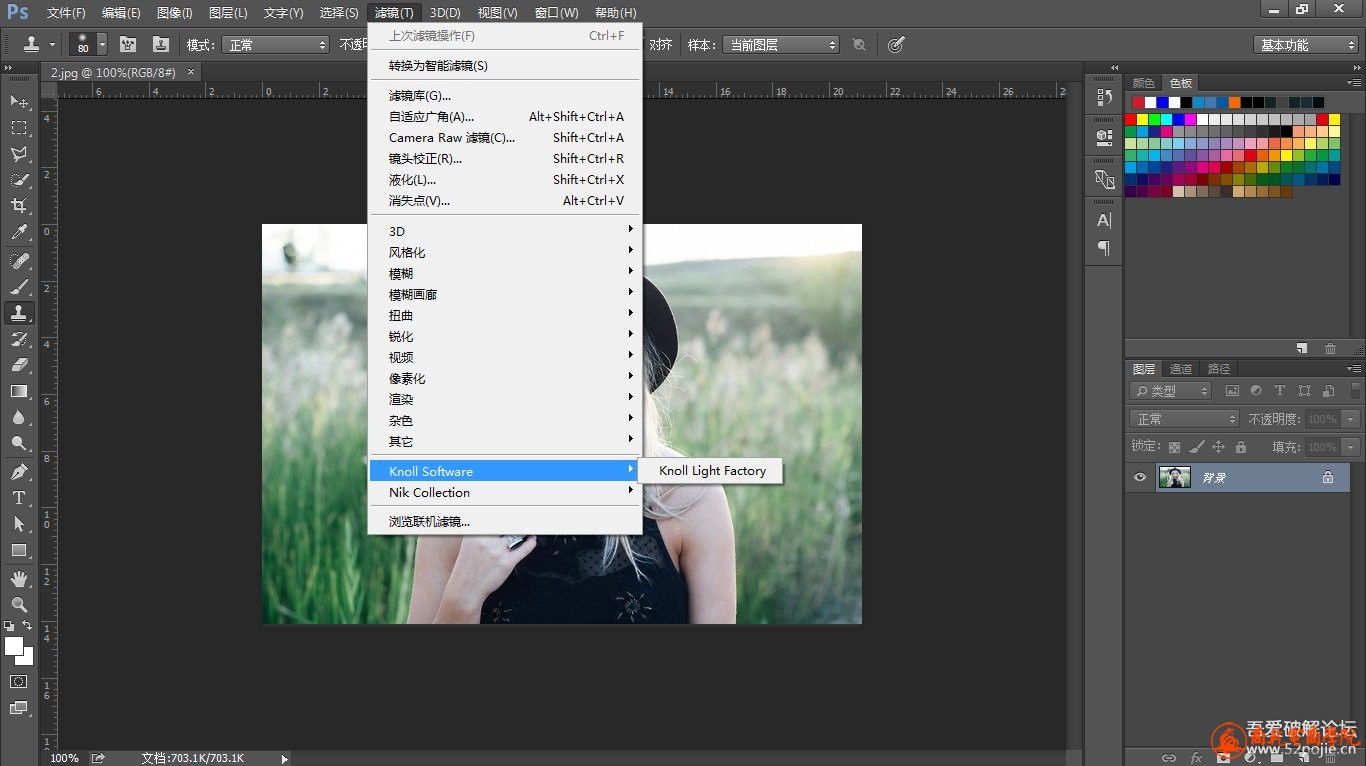
Task: Close the 2.jpg document tab
Action: click(190, 72)
